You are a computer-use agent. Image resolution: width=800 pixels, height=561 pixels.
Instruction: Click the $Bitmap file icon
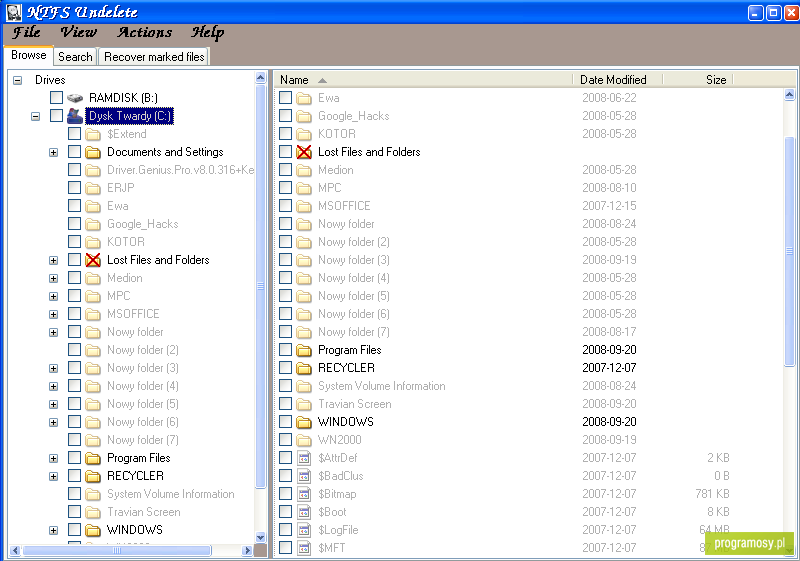coord(304,494)
